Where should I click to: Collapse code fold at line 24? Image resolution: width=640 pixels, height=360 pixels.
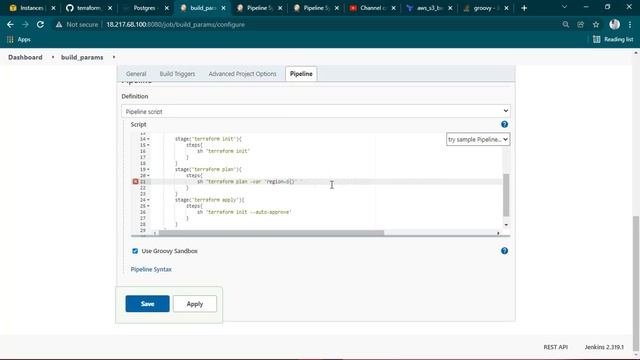pyautogui.click(x=148, y=200)
